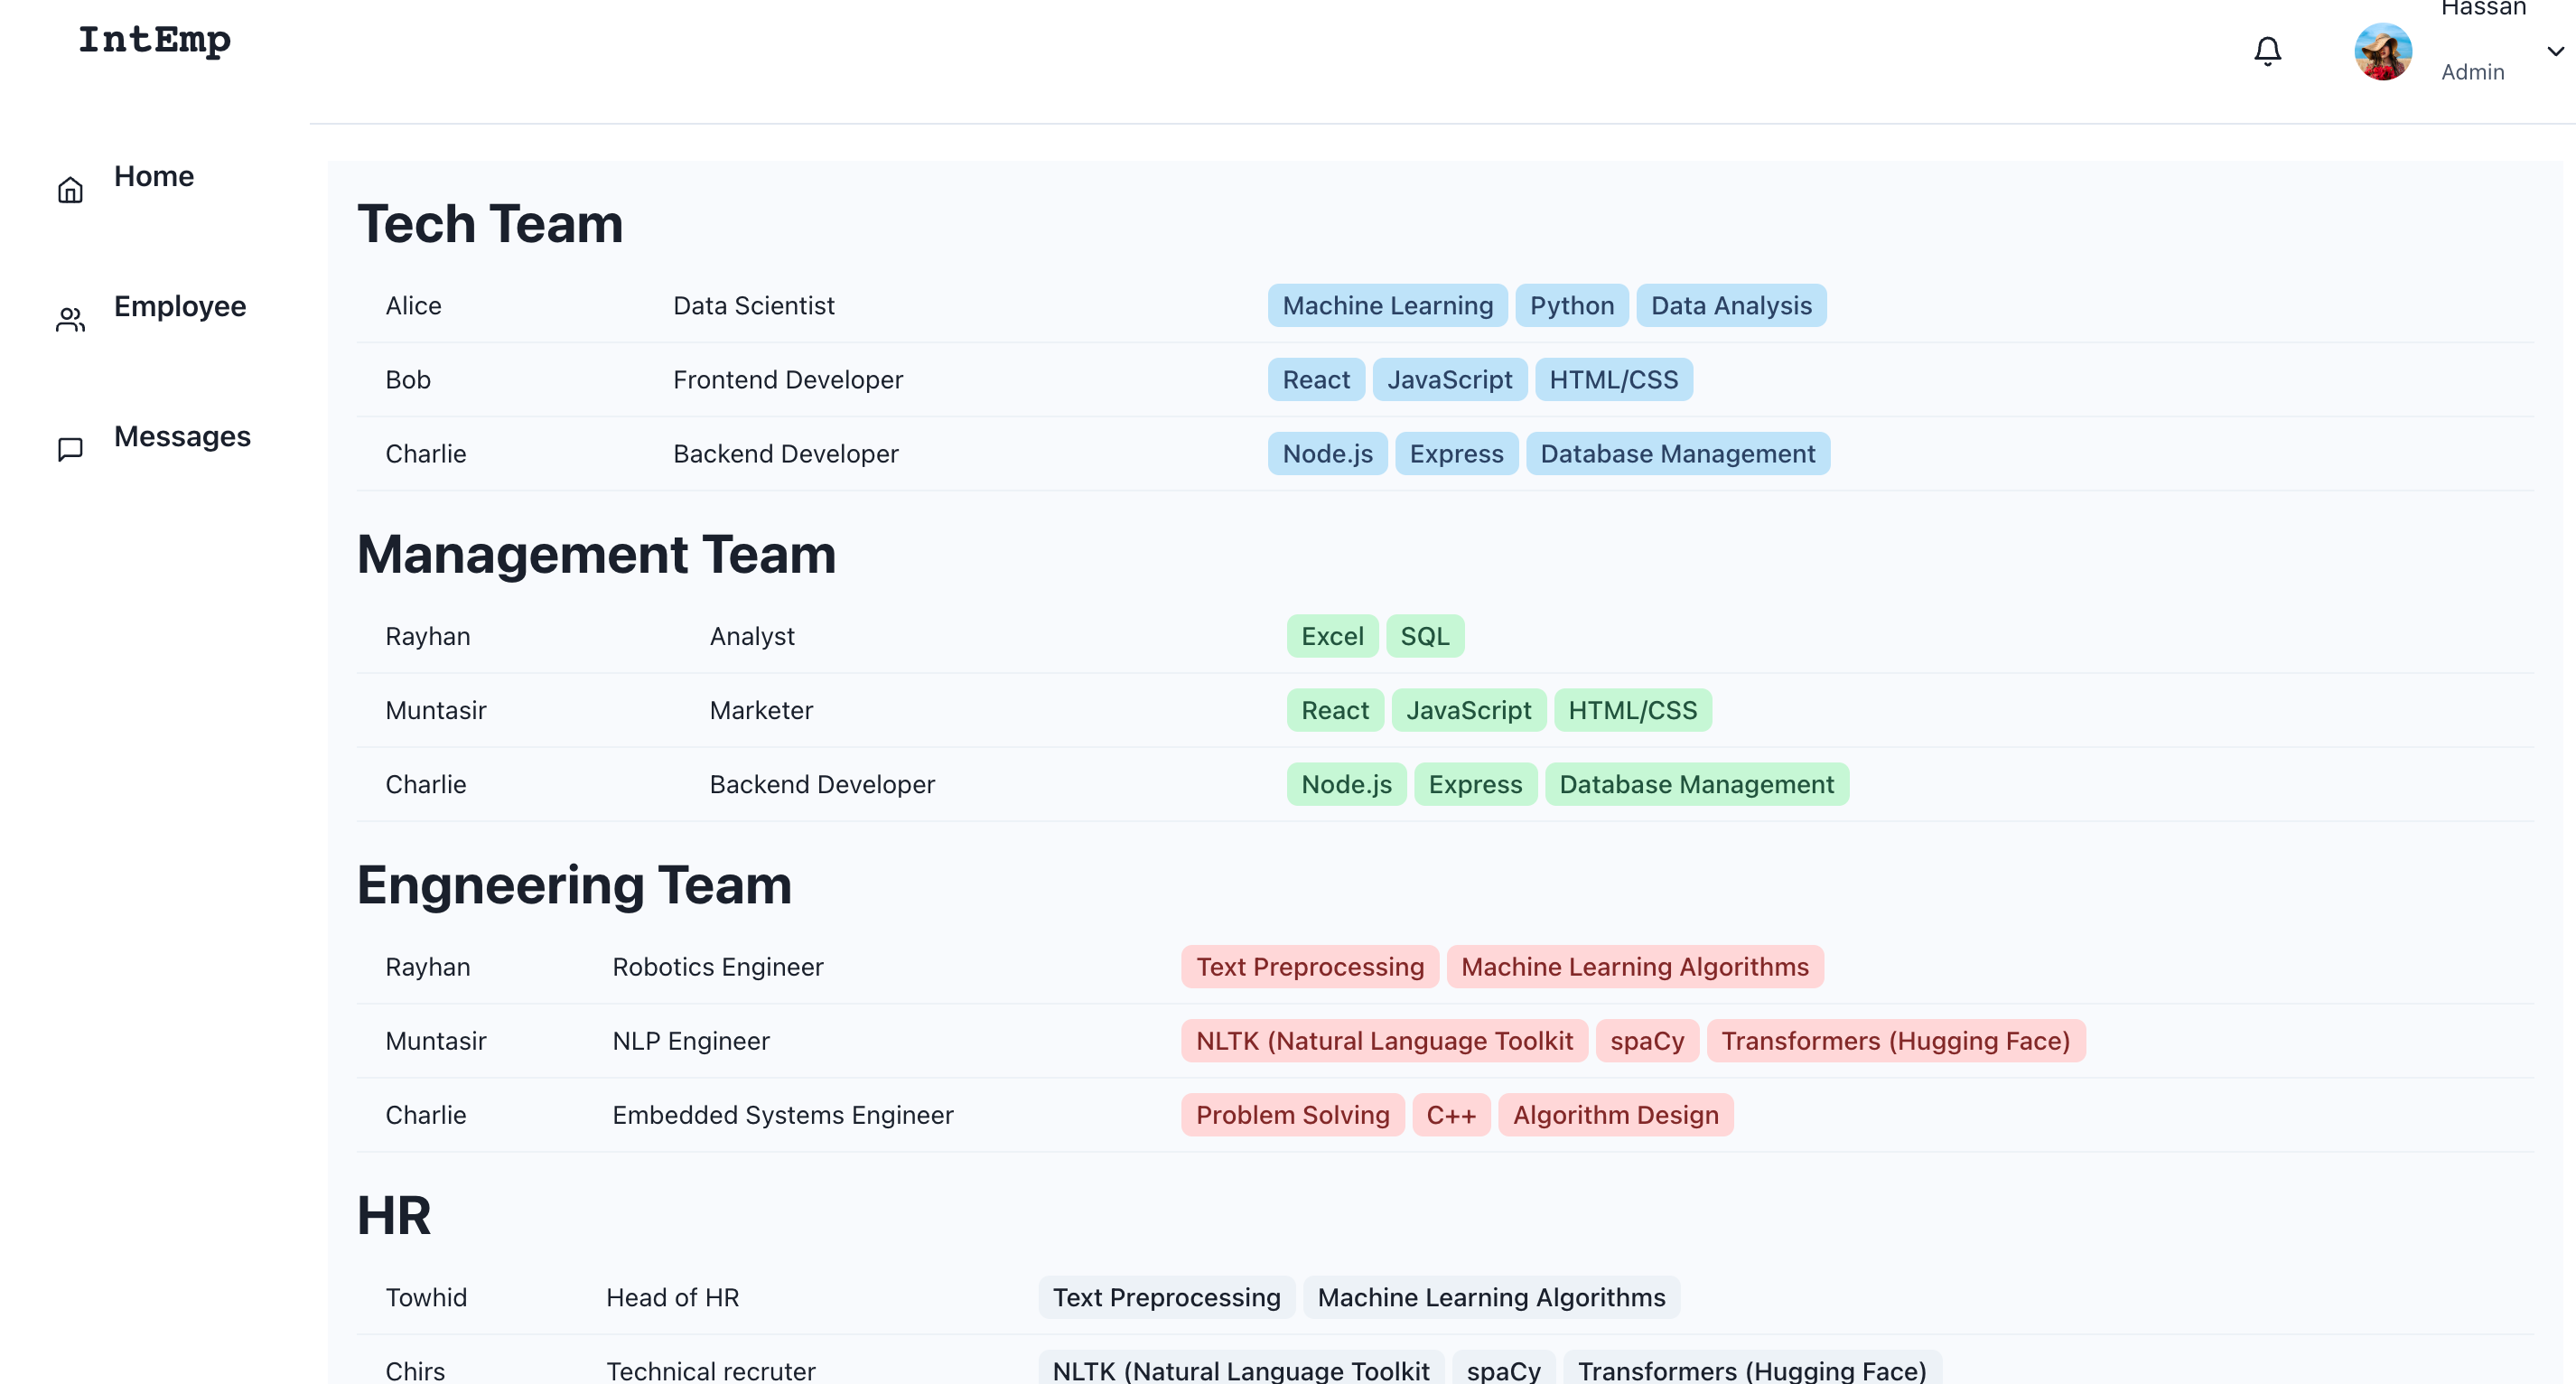Screen dimensions: 2576x1384
Task: Click the Text Preprocessing tag for Towhid
Action: [x=1166, y=1297]
